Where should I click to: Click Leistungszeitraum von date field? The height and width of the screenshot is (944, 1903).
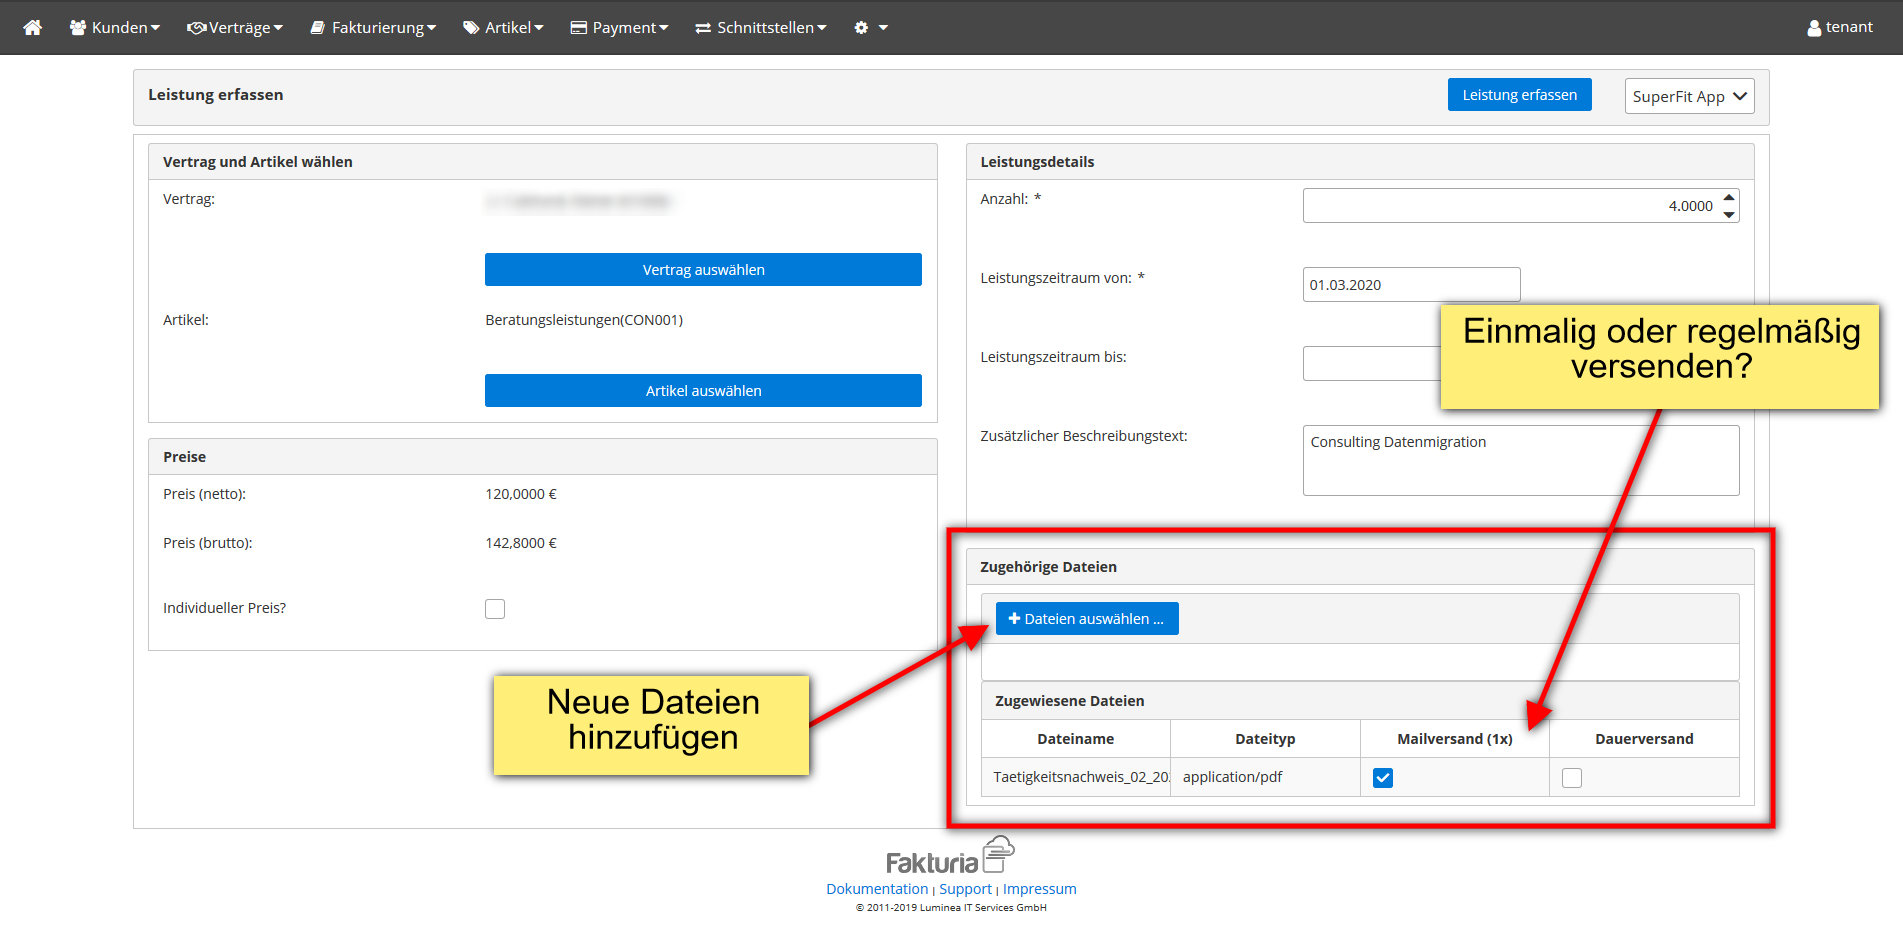click(1411, 285)
